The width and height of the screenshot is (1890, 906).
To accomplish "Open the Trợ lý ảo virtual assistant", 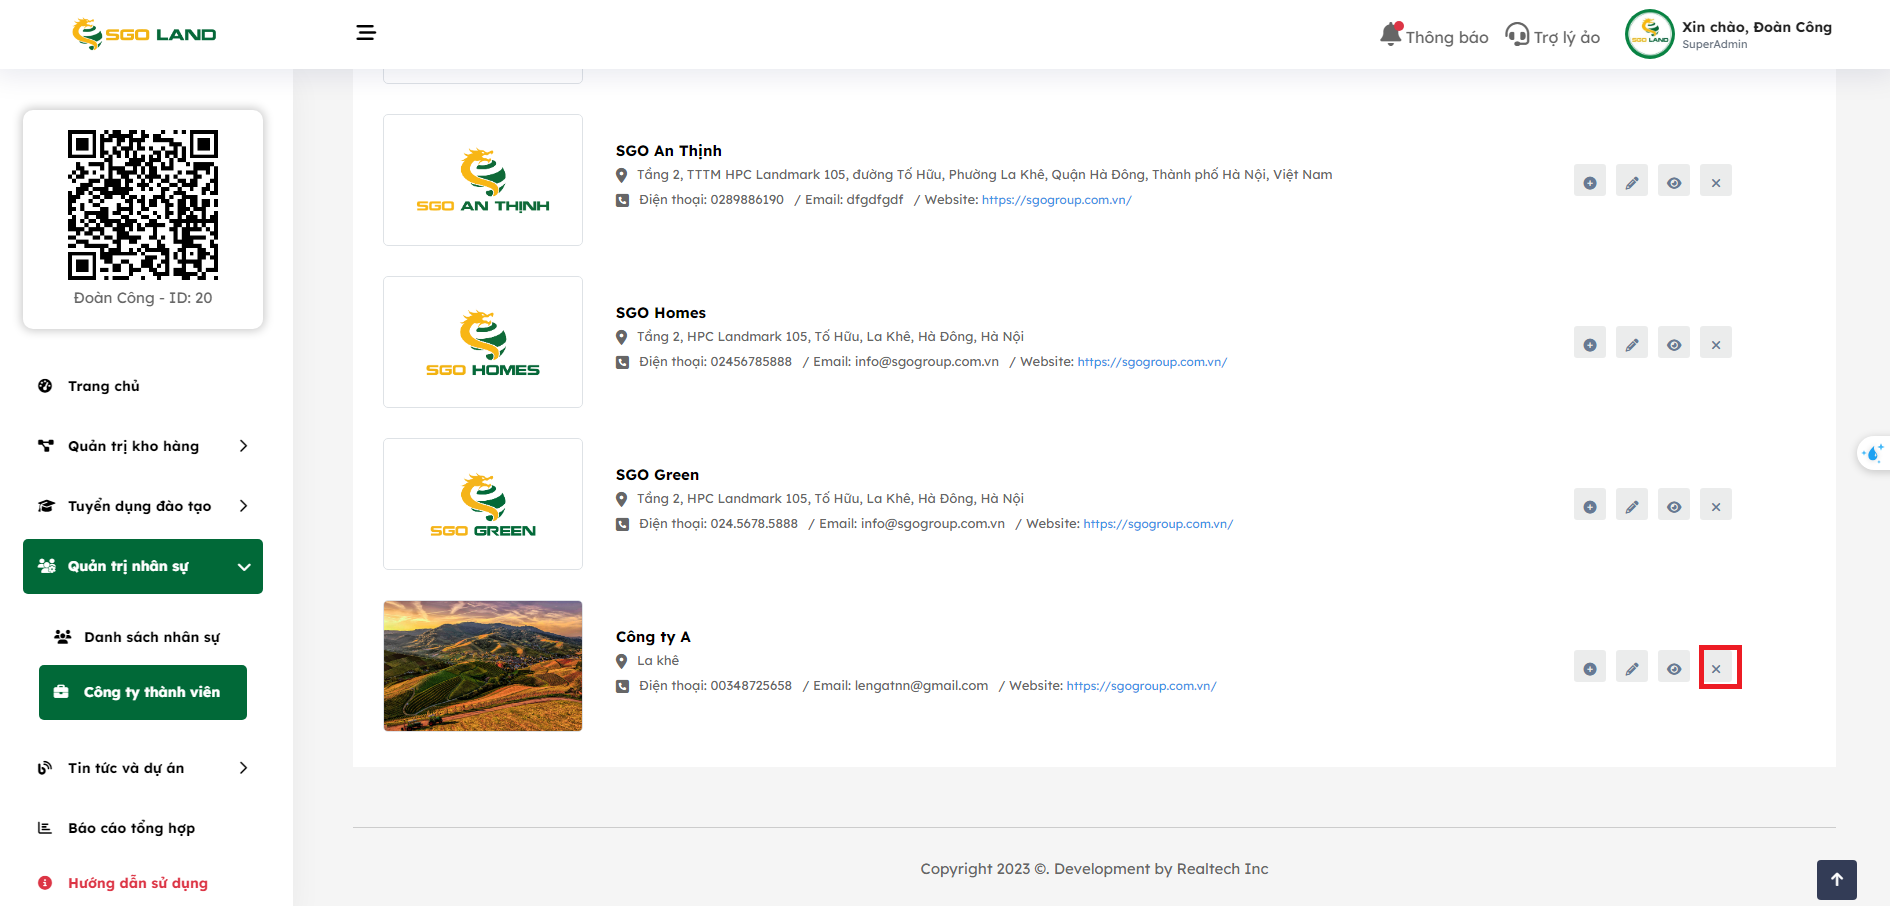I will [1552, 36].
